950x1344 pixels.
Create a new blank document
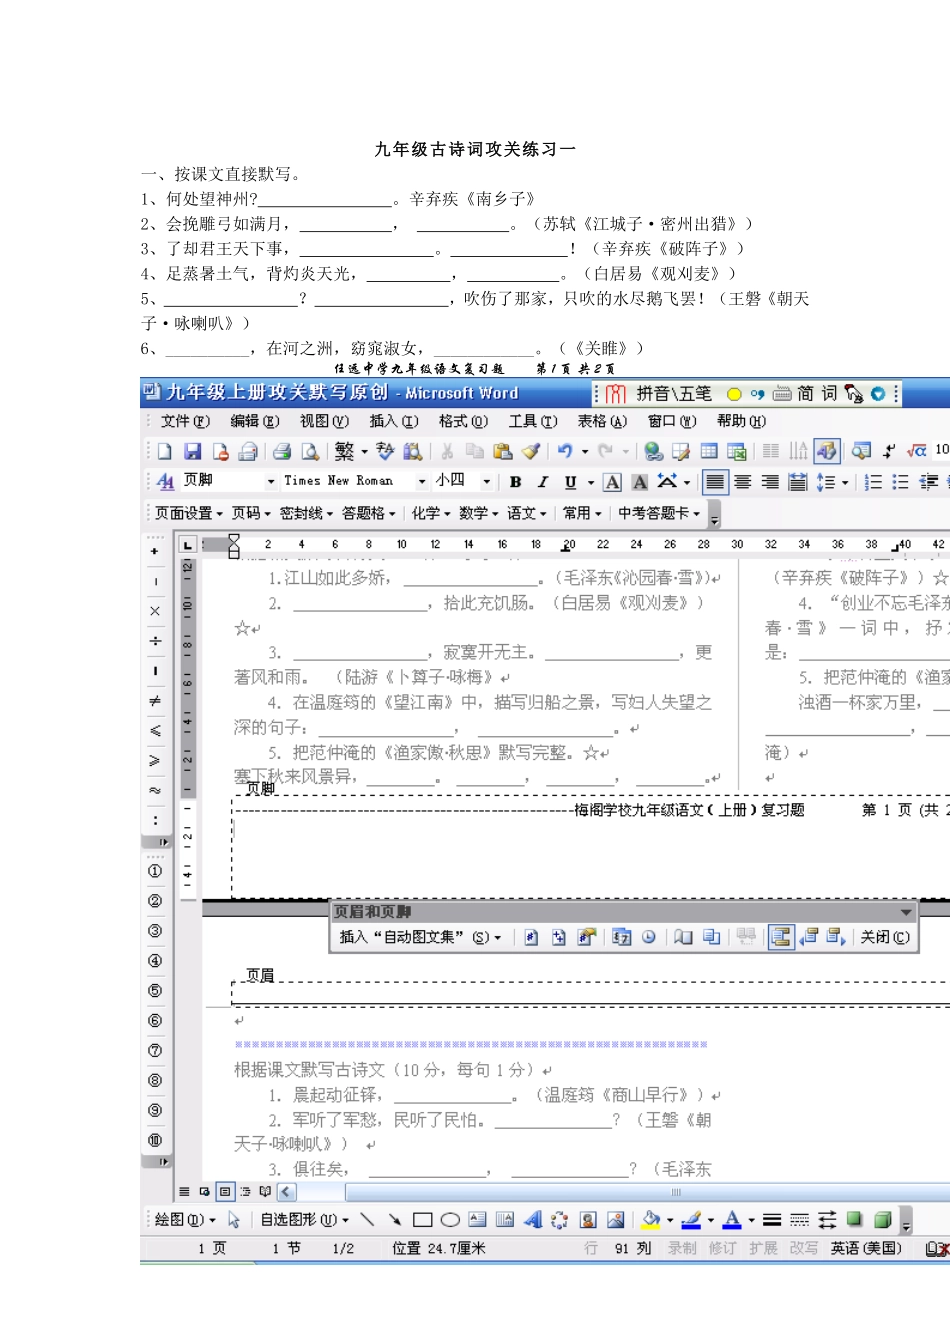coord(165,452)
